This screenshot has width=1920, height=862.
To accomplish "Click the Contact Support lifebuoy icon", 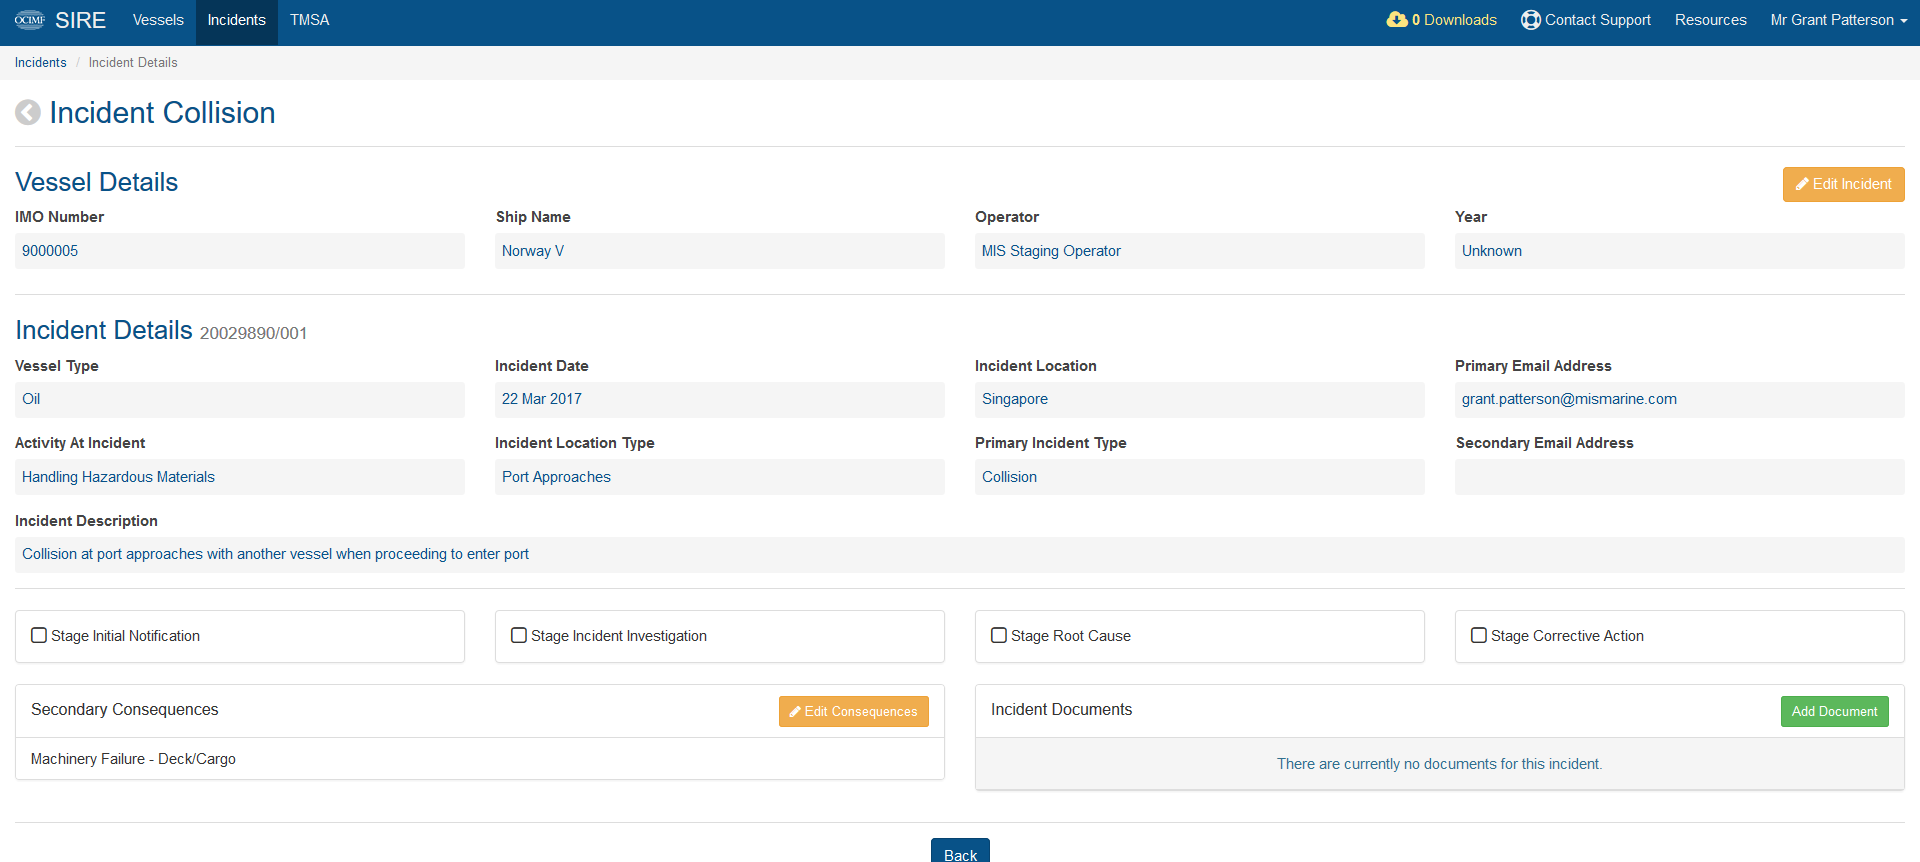I will 1531,20.
